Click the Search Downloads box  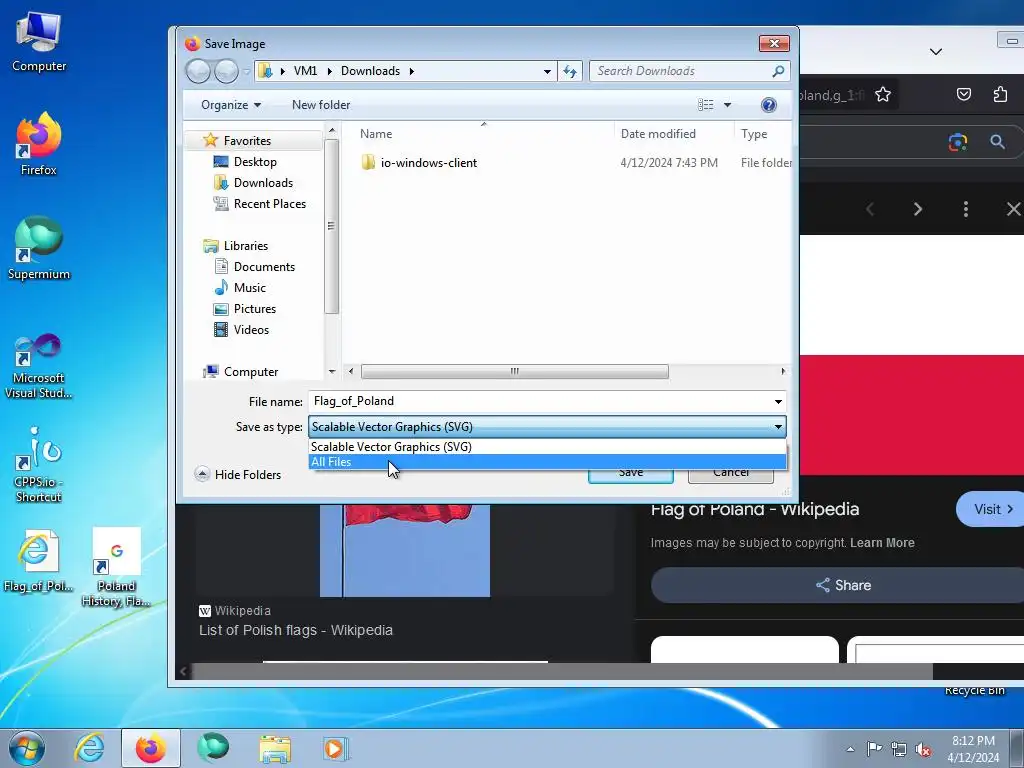[x=690, y=71]
